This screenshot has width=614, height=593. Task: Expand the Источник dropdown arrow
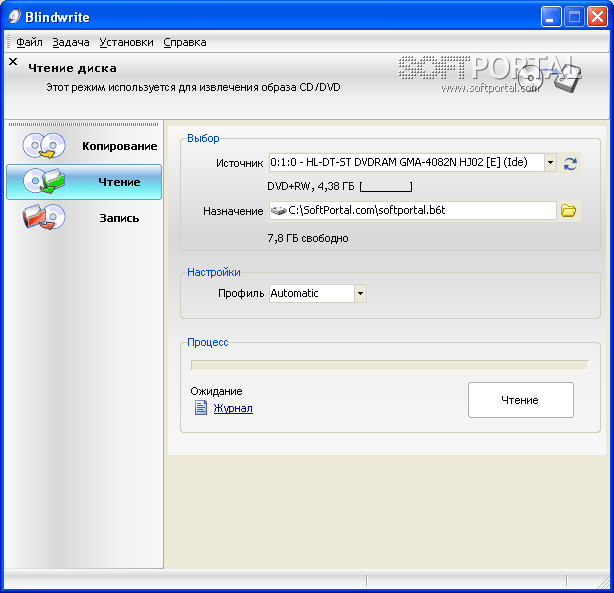(550, 162)
